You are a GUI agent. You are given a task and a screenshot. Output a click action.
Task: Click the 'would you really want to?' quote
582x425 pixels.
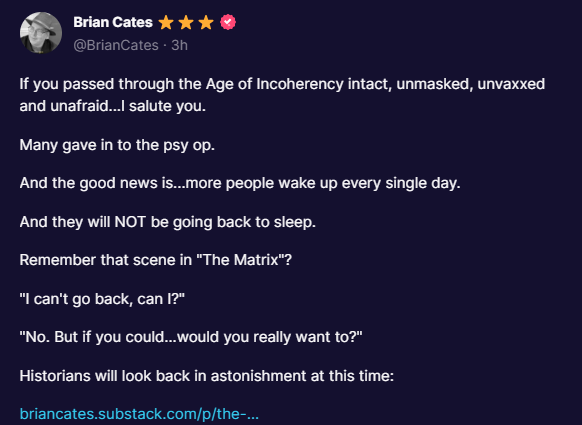[x=270, y=337]
